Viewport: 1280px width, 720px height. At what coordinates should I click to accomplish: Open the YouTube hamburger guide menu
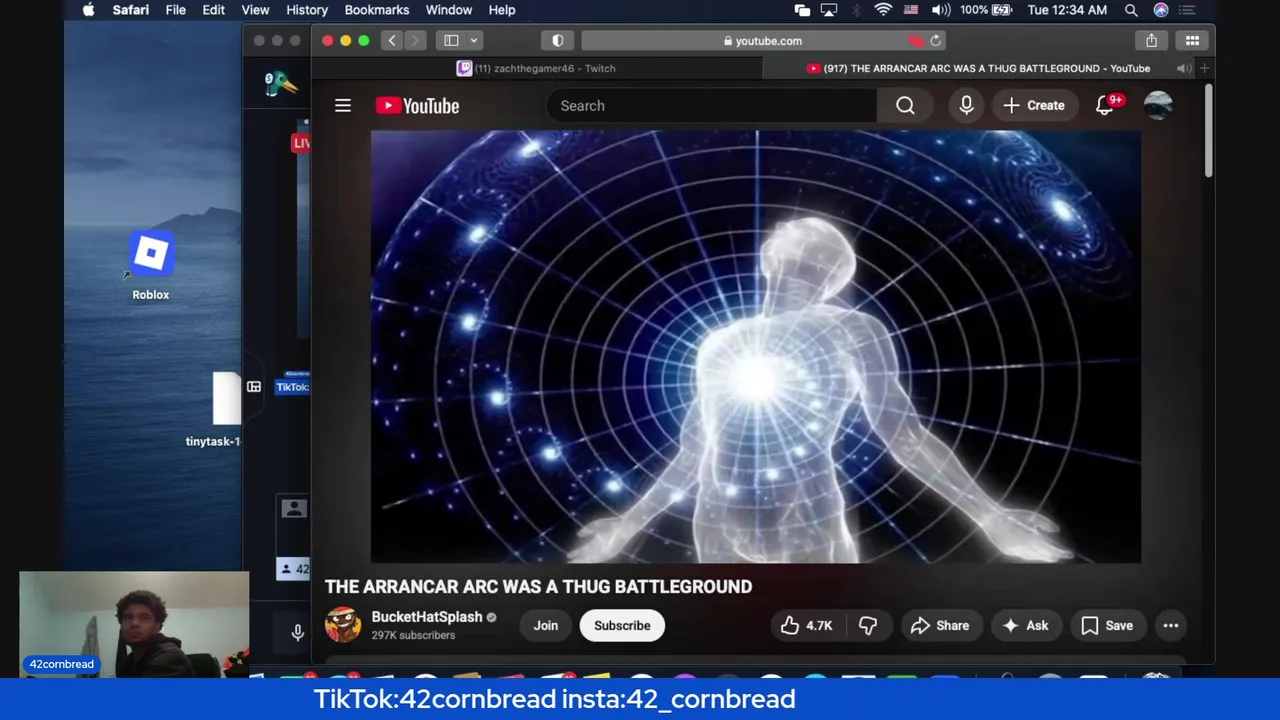tap(343, 105)
